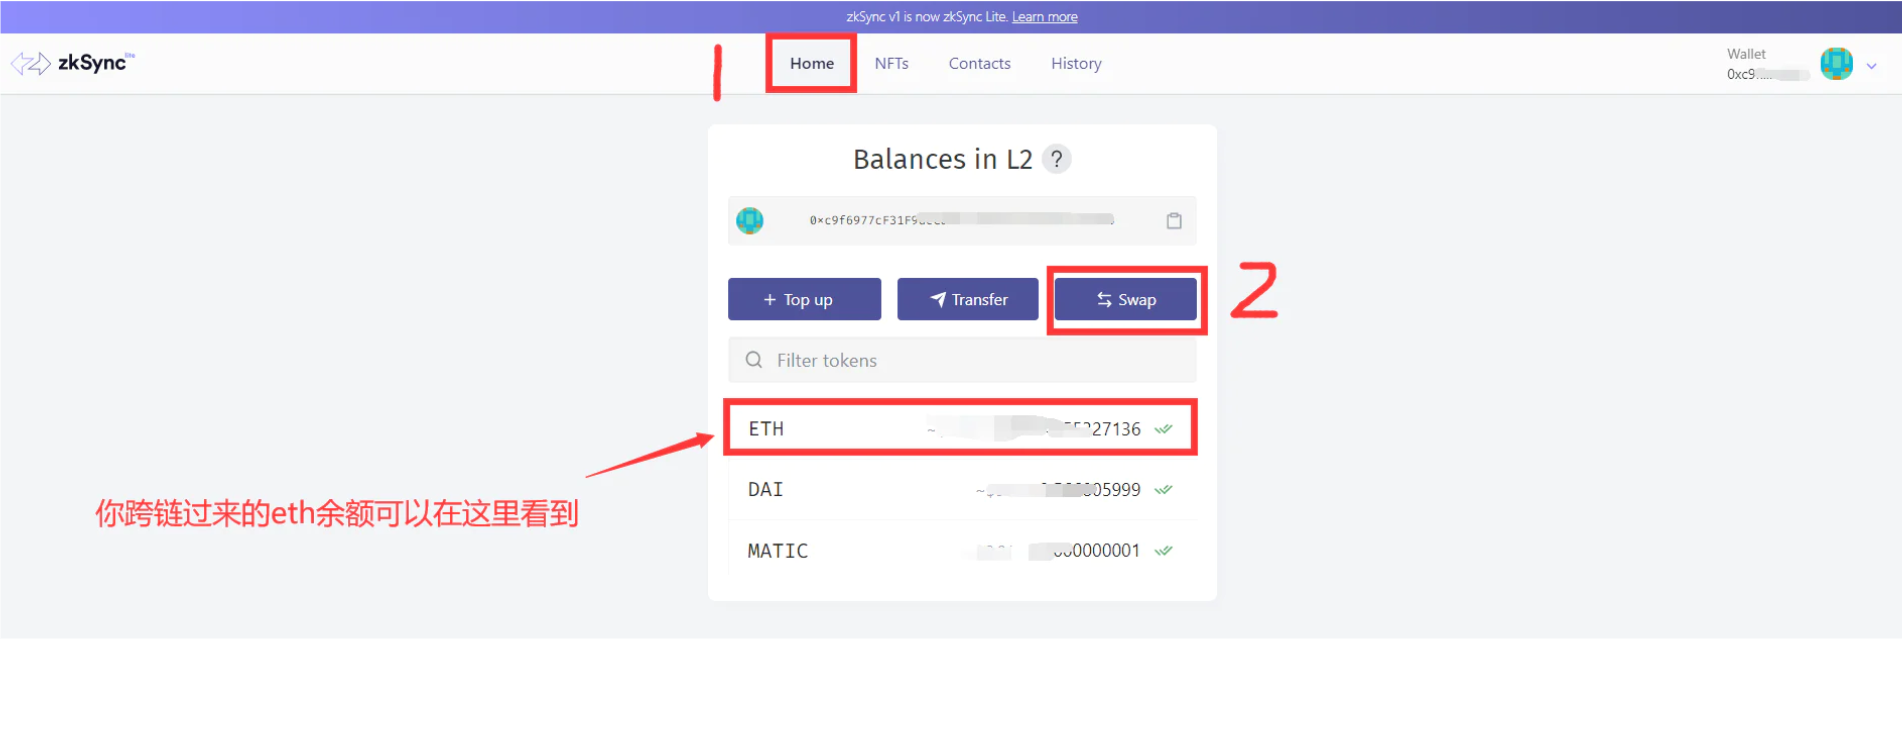Switch to the NFTs tab

coord(892,64)
